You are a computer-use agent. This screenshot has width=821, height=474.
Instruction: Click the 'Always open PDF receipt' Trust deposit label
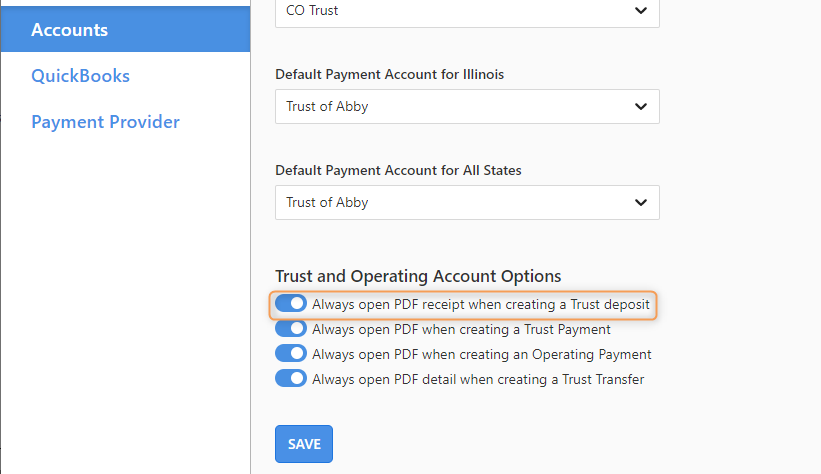(x=481, y=304)
